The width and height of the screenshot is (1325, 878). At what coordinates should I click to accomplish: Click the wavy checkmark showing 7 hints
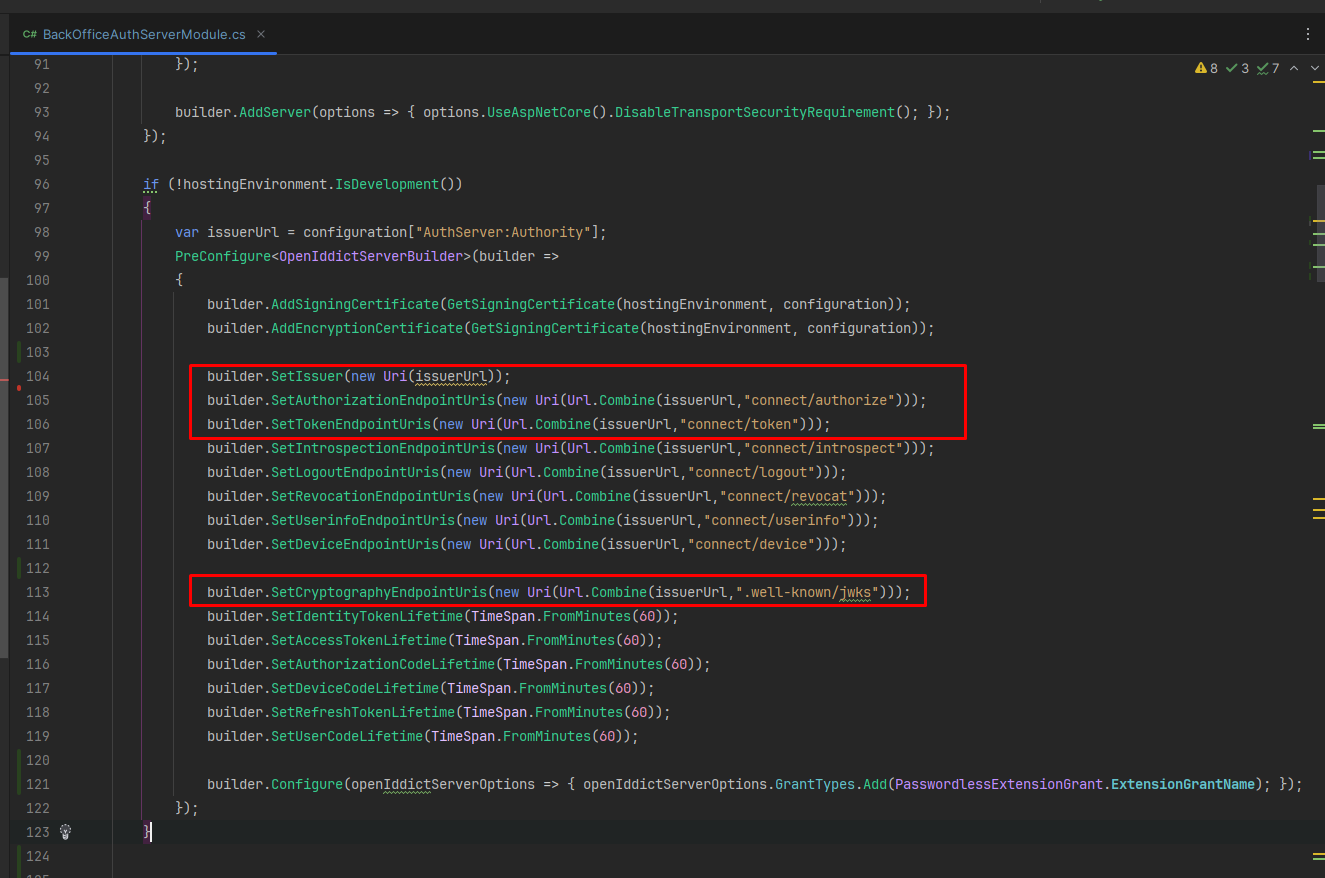[x=1268, y=68]
